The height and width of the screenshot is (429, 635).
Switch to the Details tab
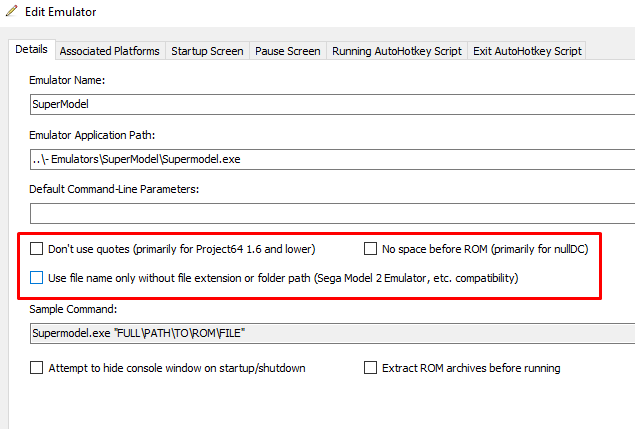tap(31, 49)
